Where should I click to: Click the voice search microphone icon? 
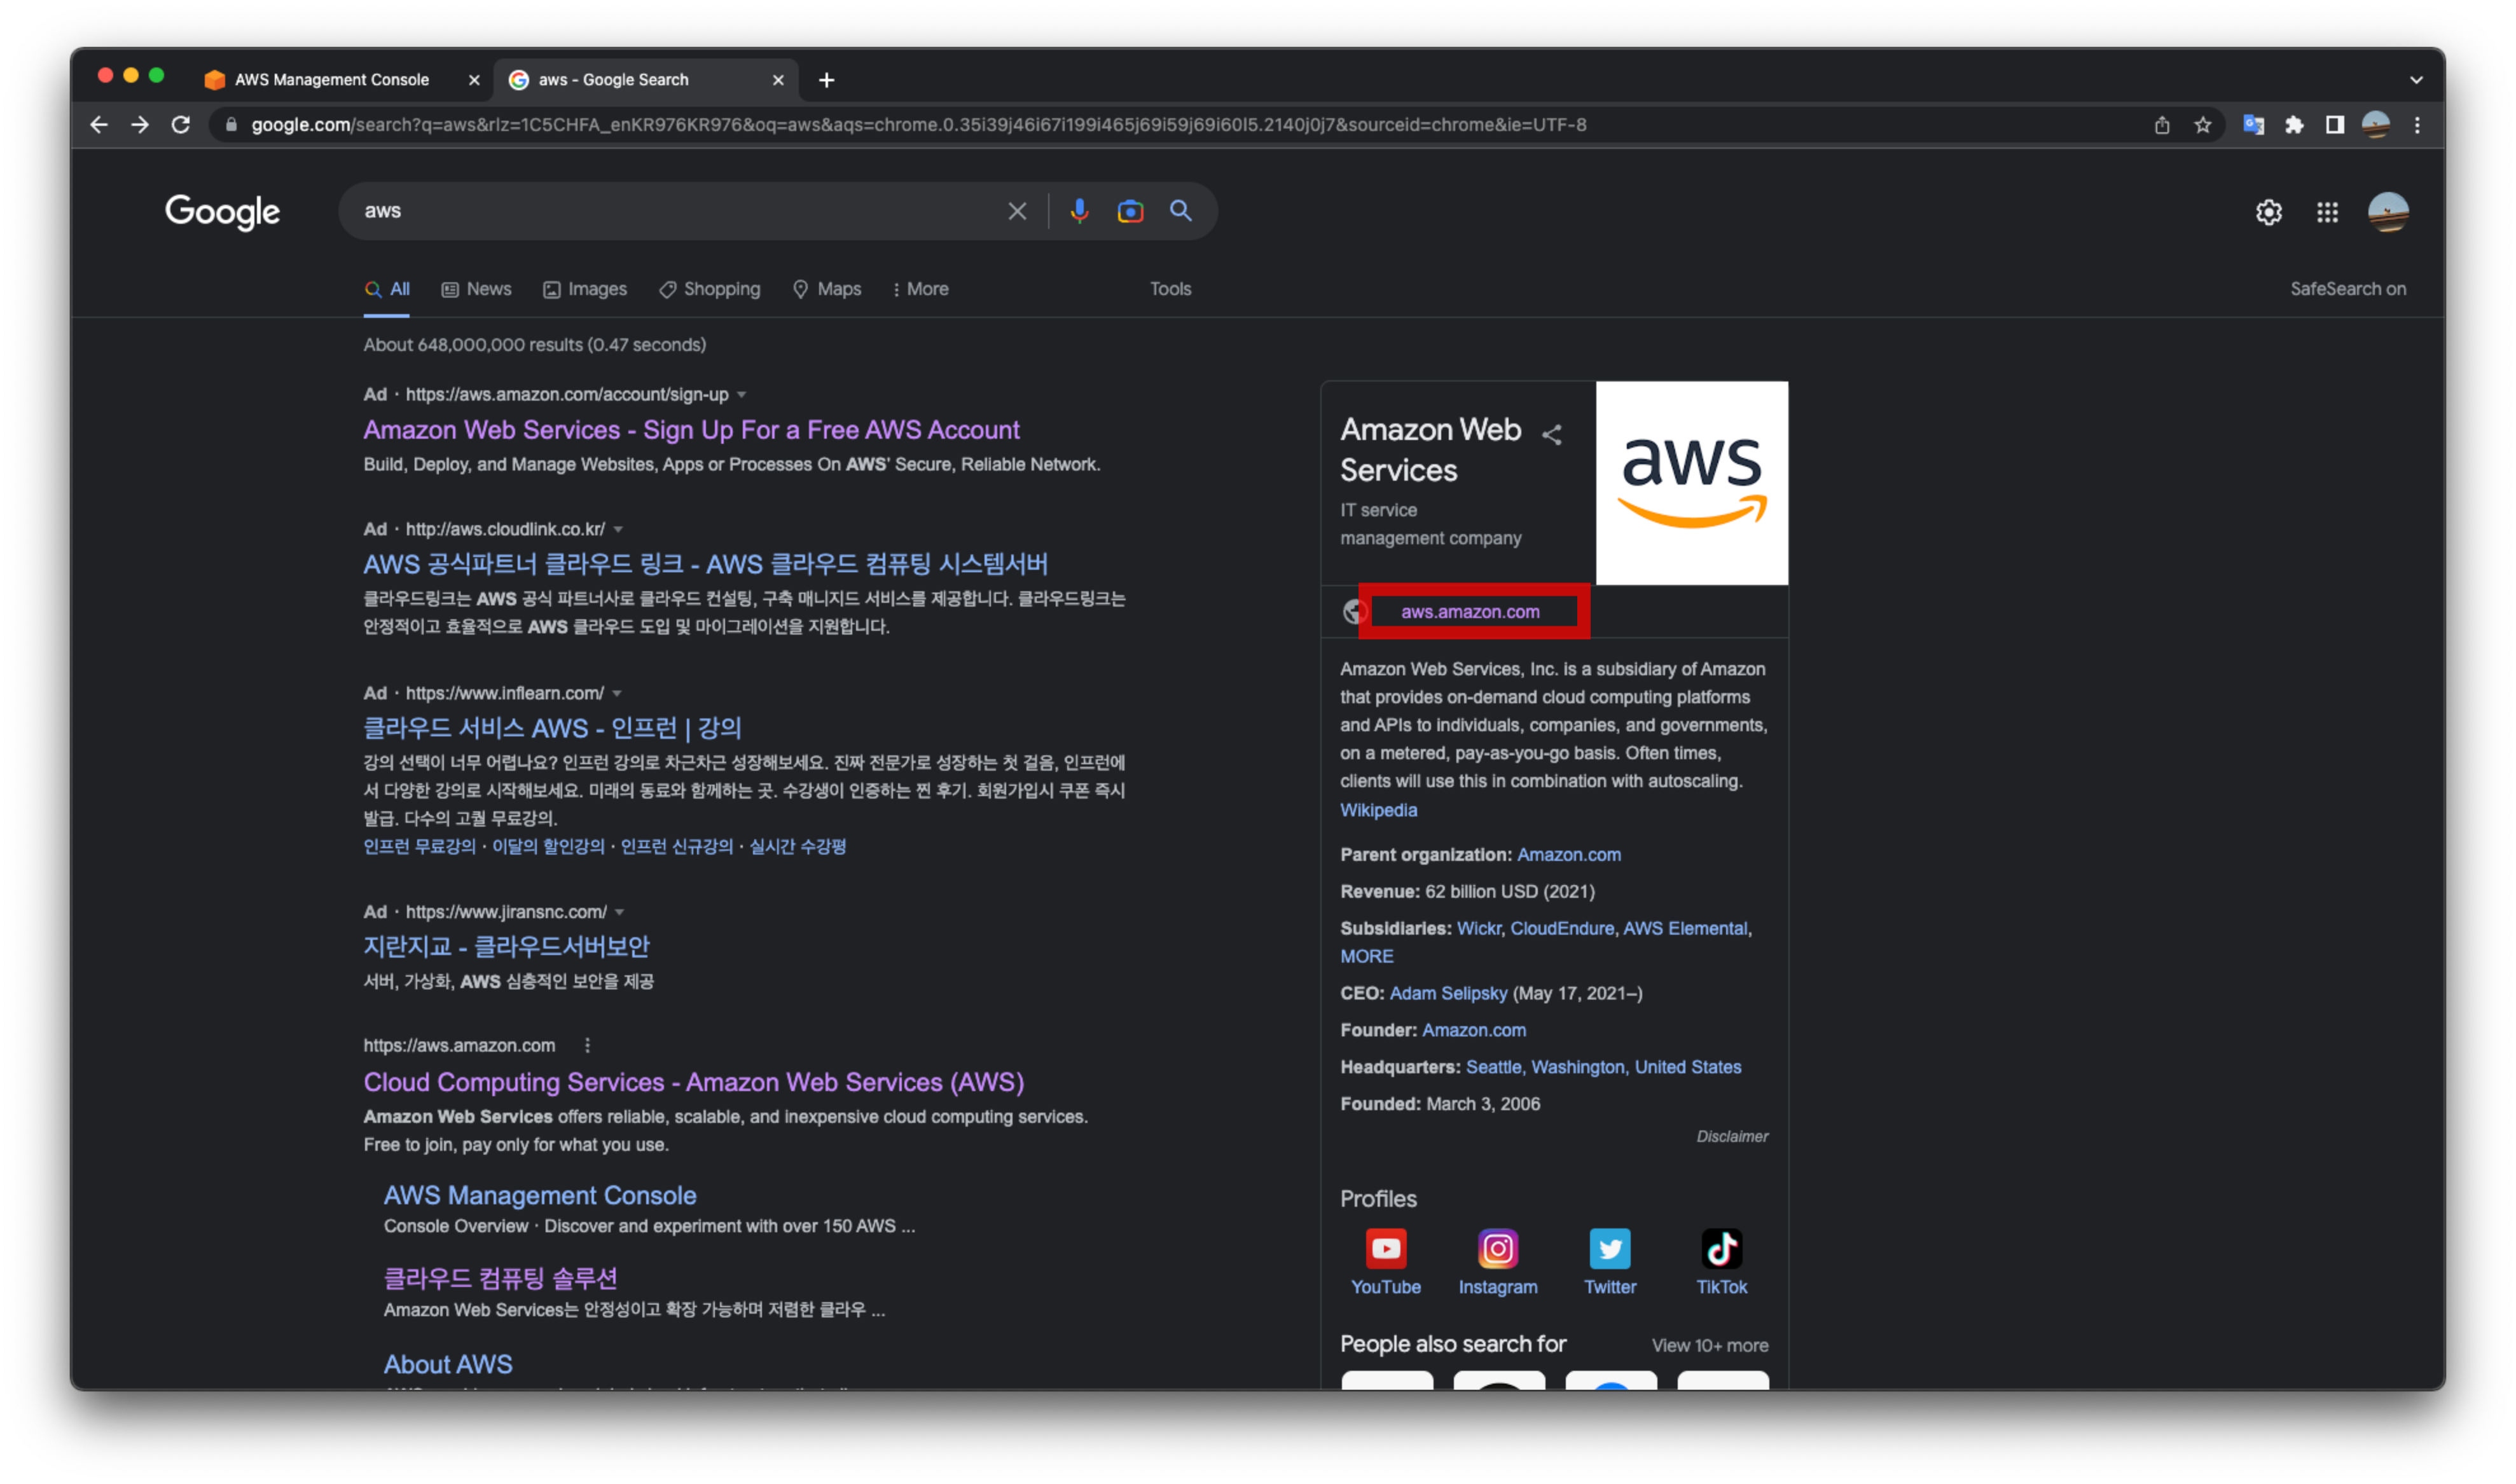[1079, 211]
